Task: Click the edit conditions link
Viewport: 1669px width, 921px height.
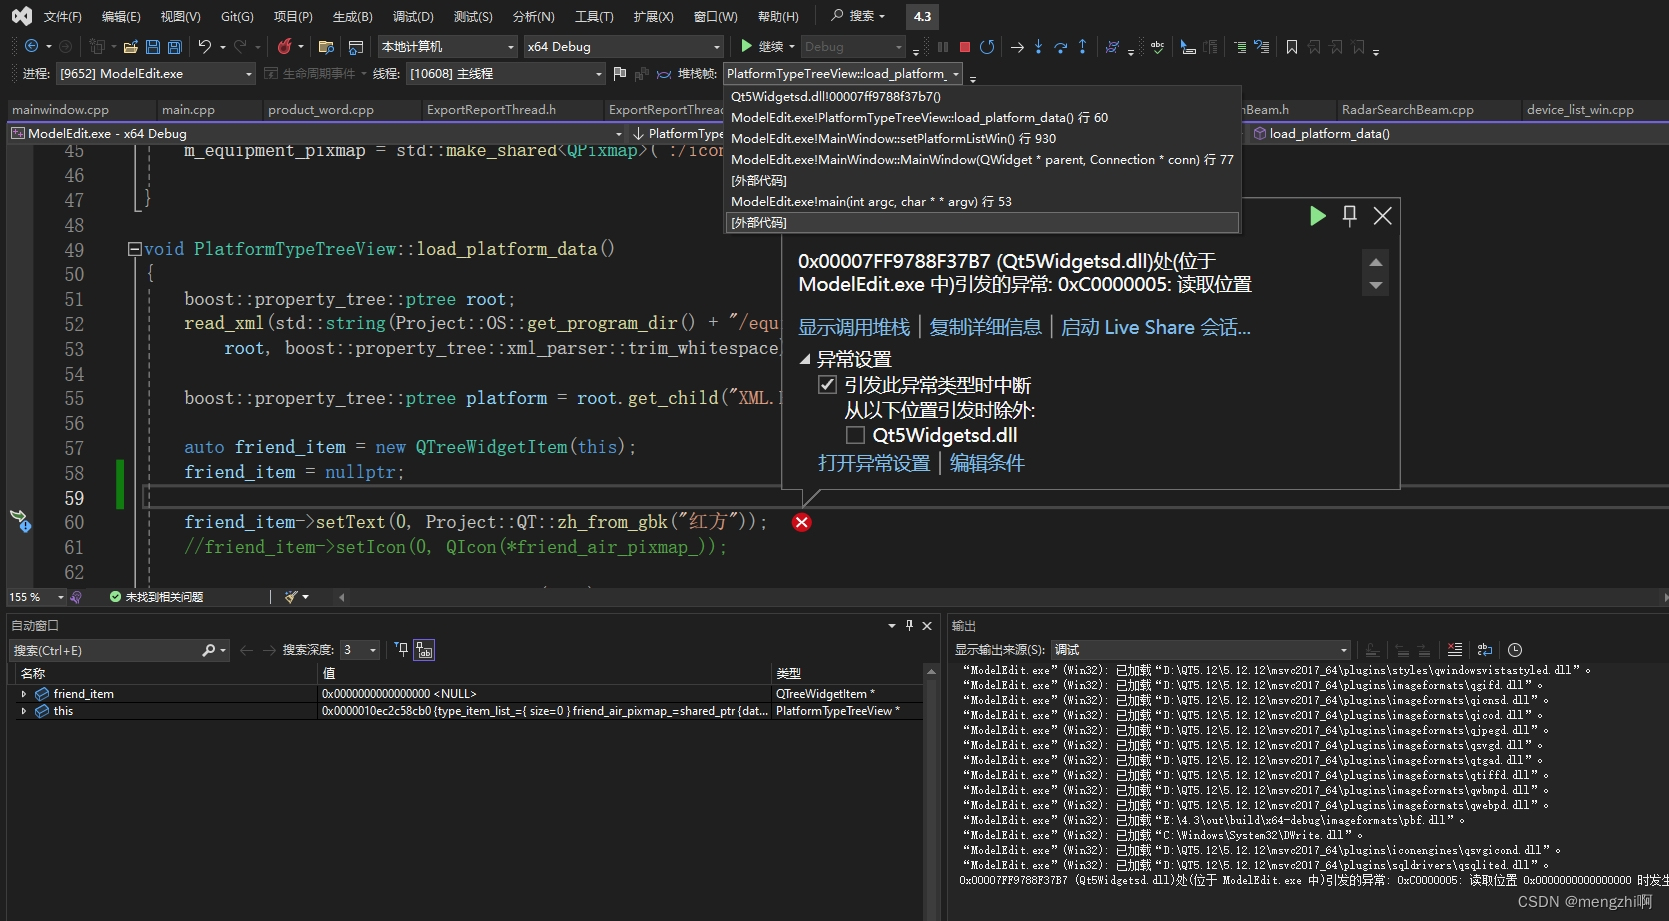Action: [987, 463]
